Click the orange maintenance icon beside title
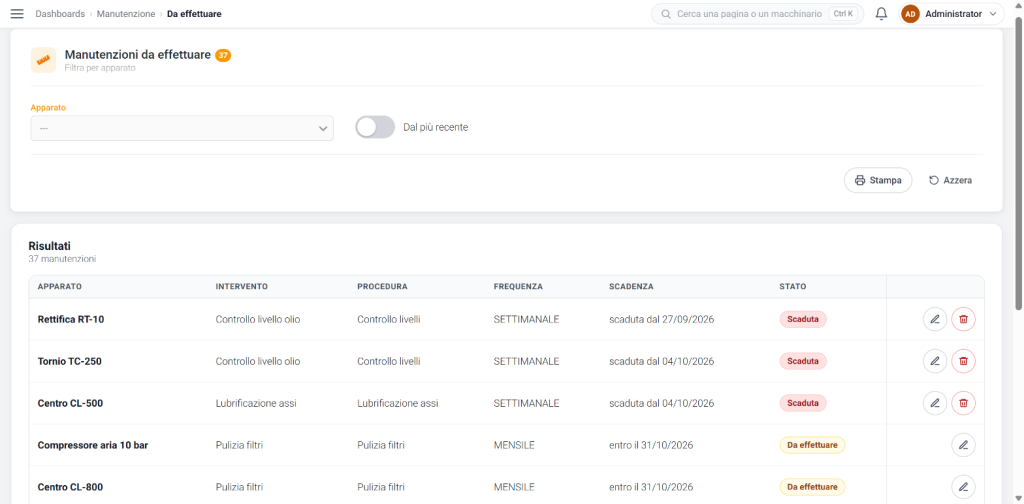1024x504 pixels. click(x=43, y=60)
